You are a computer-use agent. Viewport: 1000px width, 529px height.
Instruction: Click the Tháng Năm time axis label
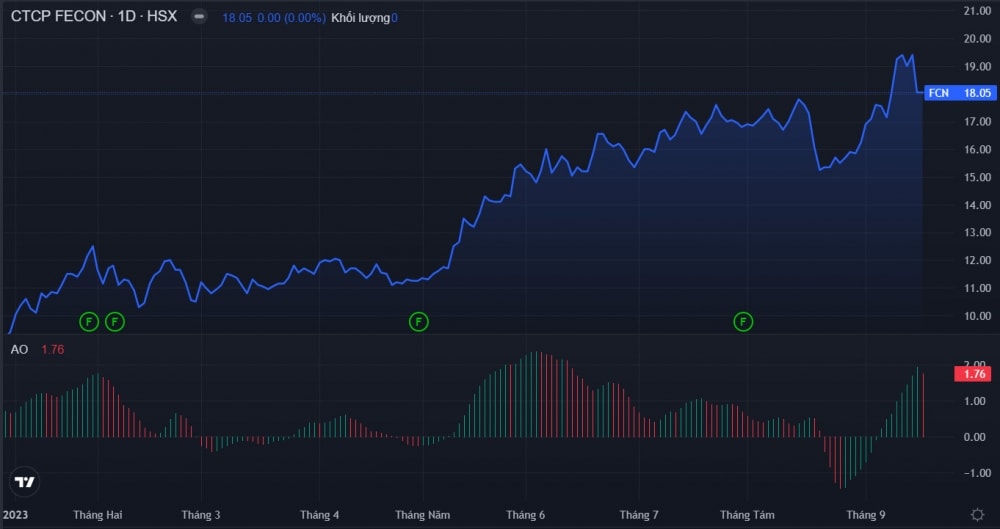[x=422, y=515]
